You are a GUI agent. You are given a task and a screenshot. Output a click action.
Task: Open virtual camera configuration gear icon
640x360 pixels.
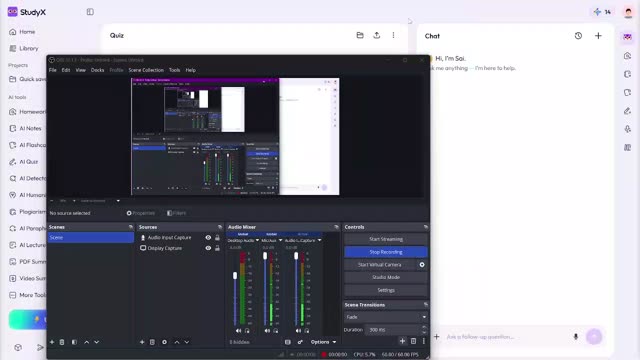click(422, 264)
